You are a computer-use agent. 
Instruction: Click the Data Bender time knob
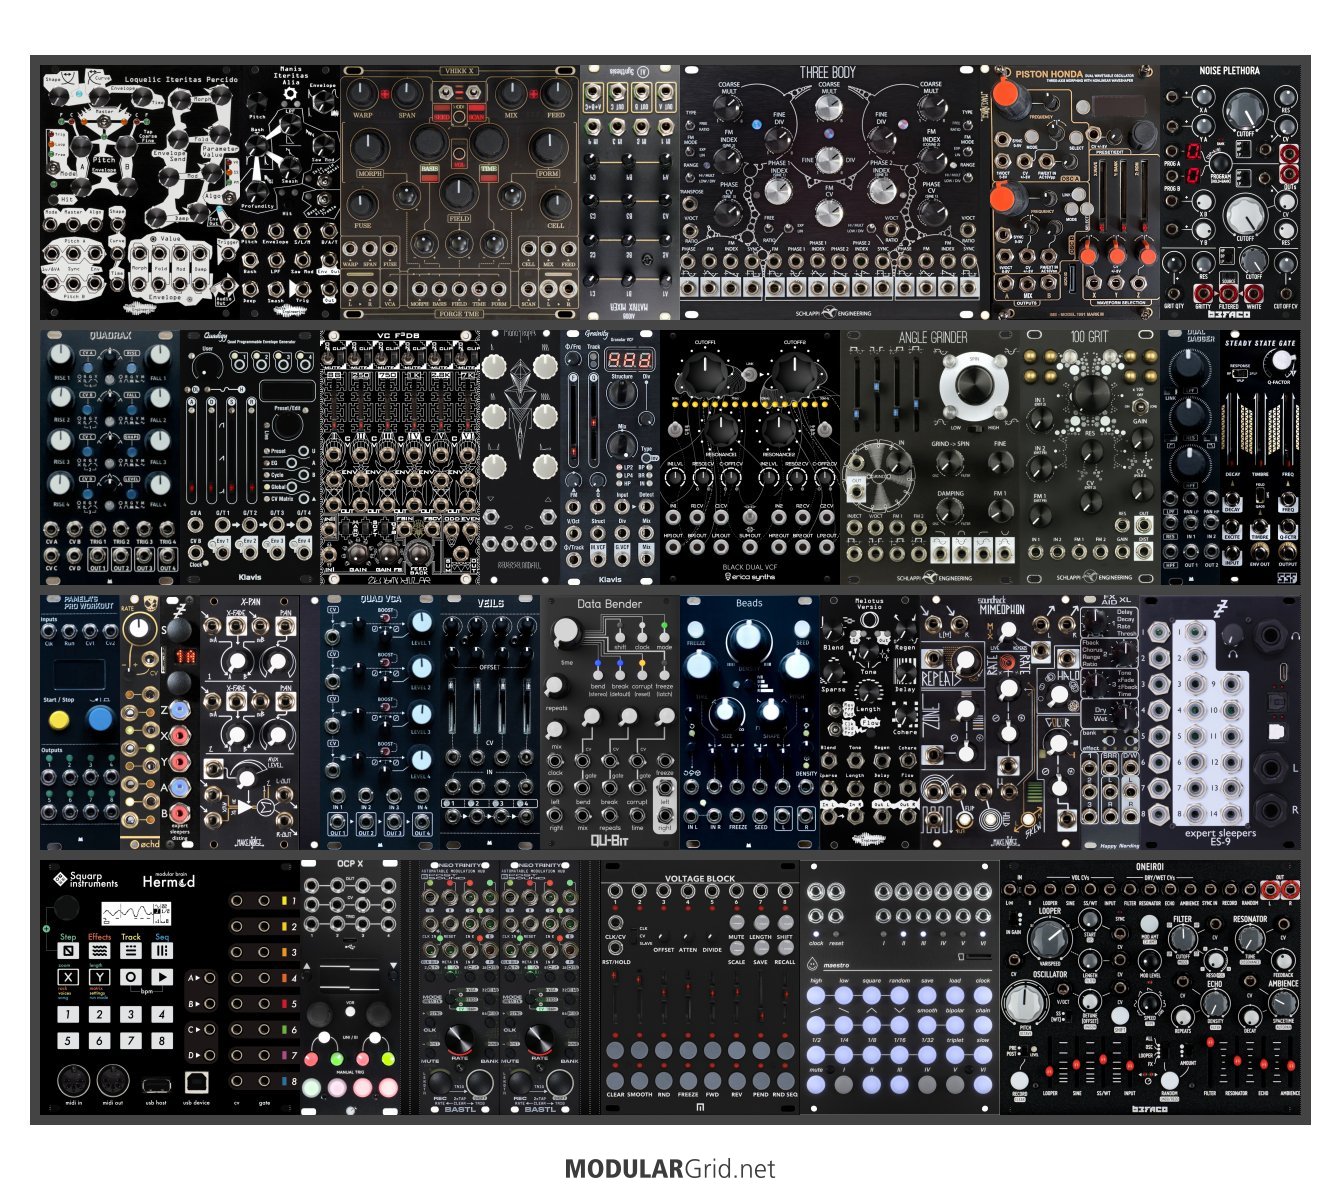(x=566, y=632)
